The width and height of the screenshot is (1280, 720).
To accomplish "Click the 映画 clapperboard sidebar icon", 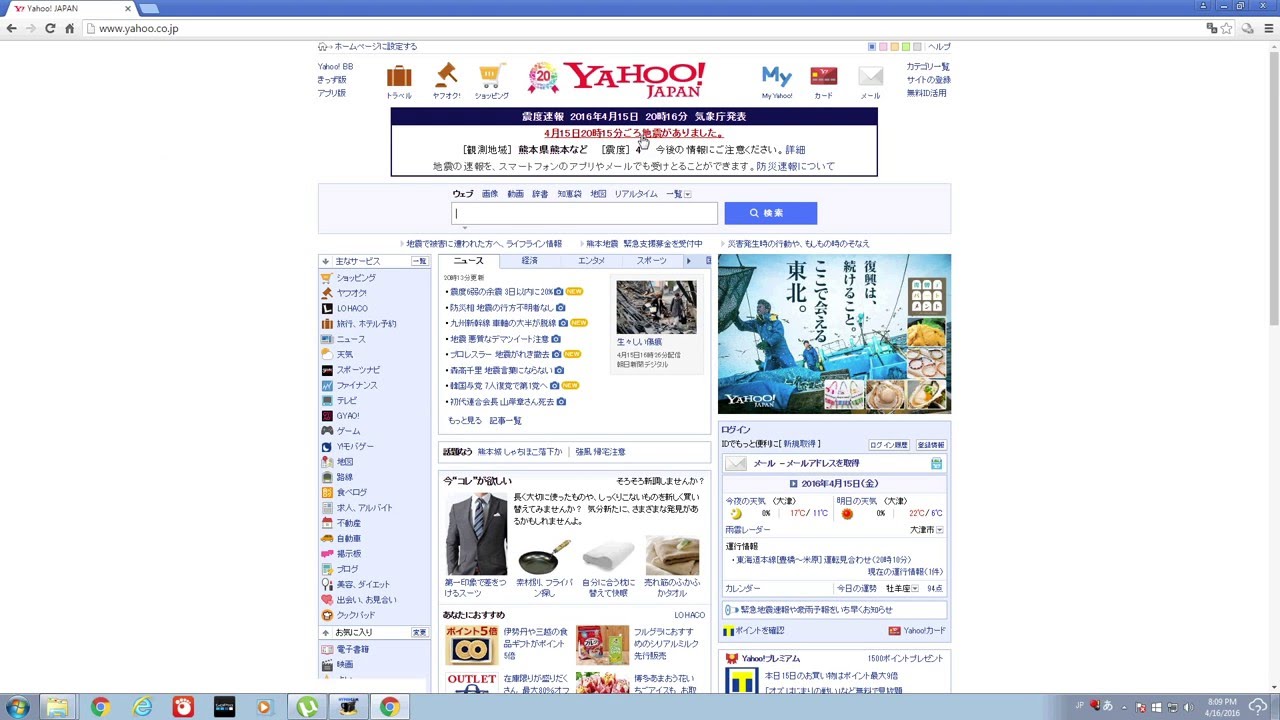I will [327, 665].
